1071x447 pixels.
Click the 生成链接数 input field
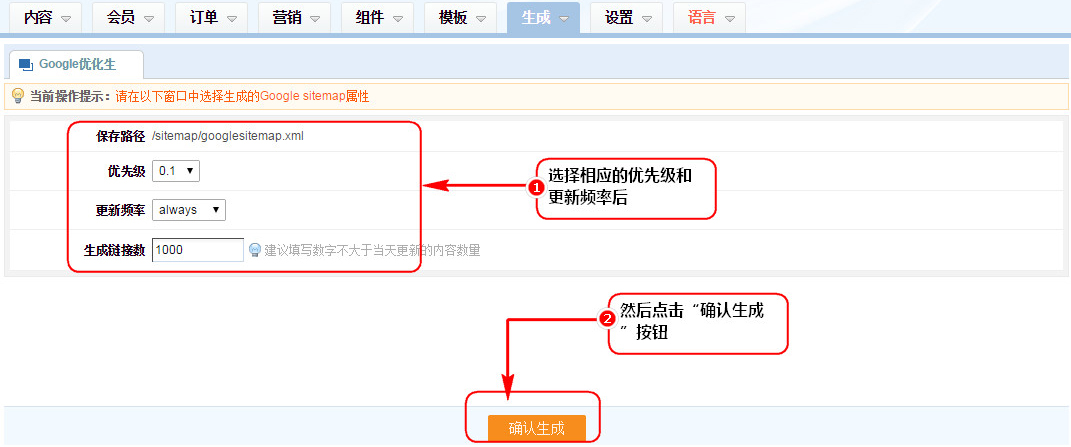(x=197, y=250)
